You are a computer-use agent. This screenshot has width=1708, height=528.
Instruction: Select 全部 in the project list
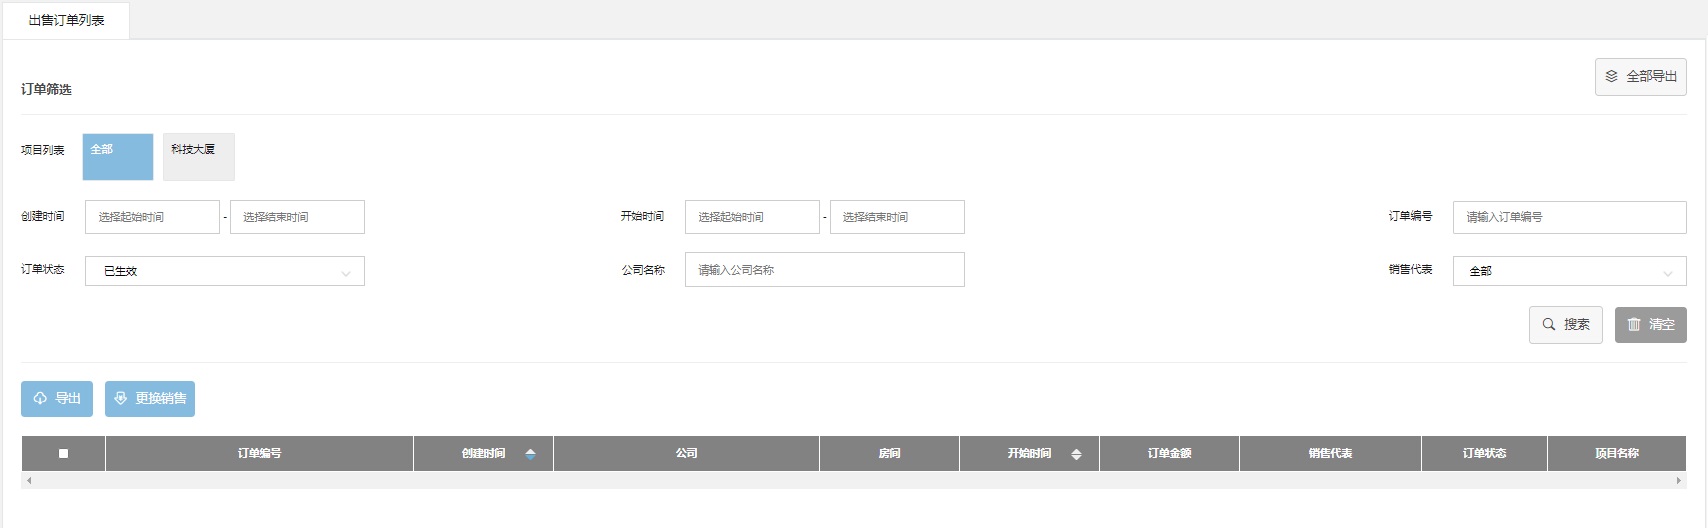(118, 157)
